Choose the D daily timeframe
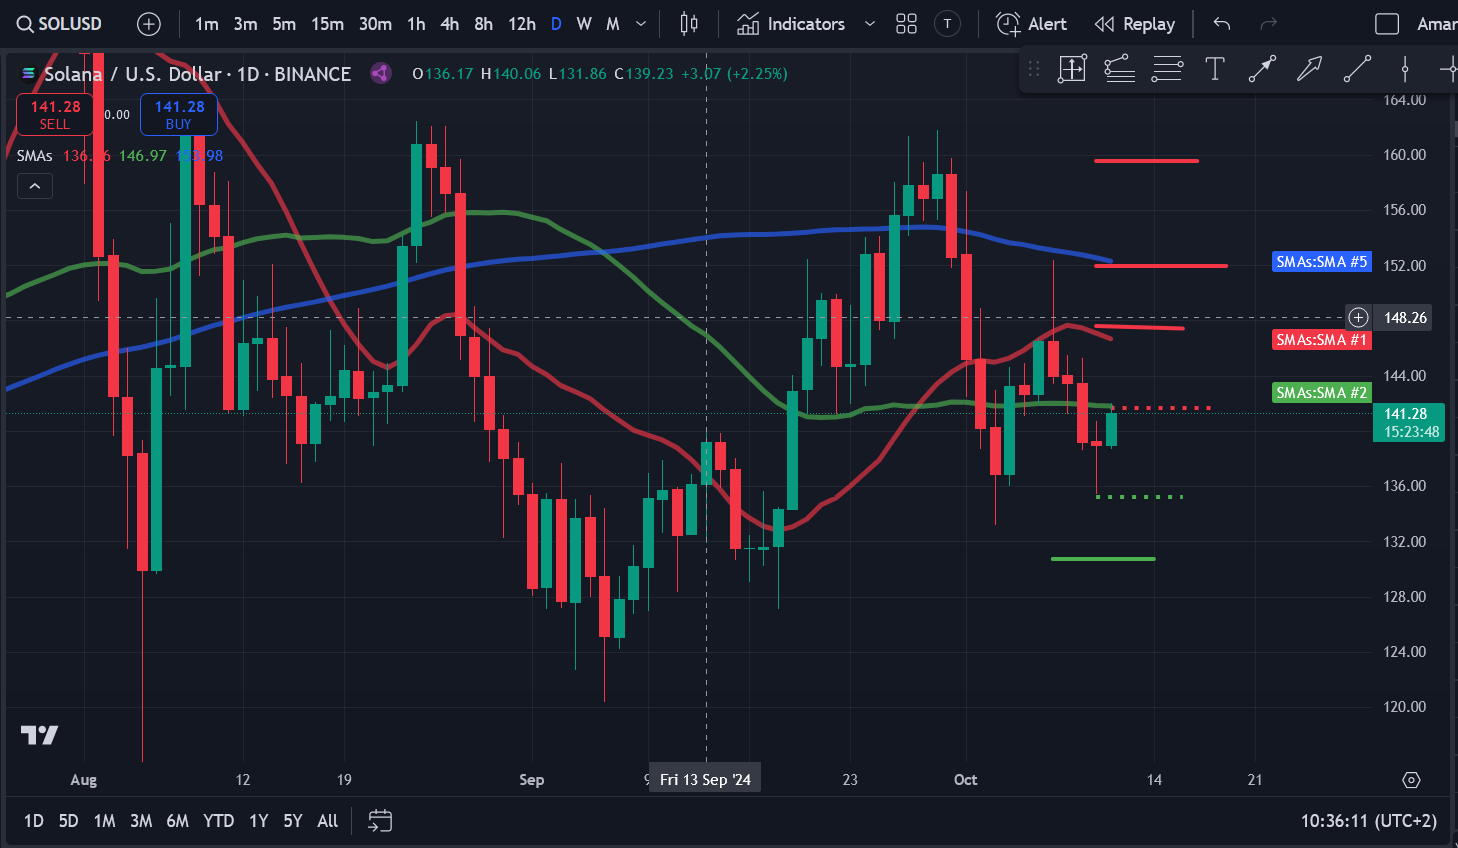Viewport: 1458px width, 848px height. click(x=556, y=24)
